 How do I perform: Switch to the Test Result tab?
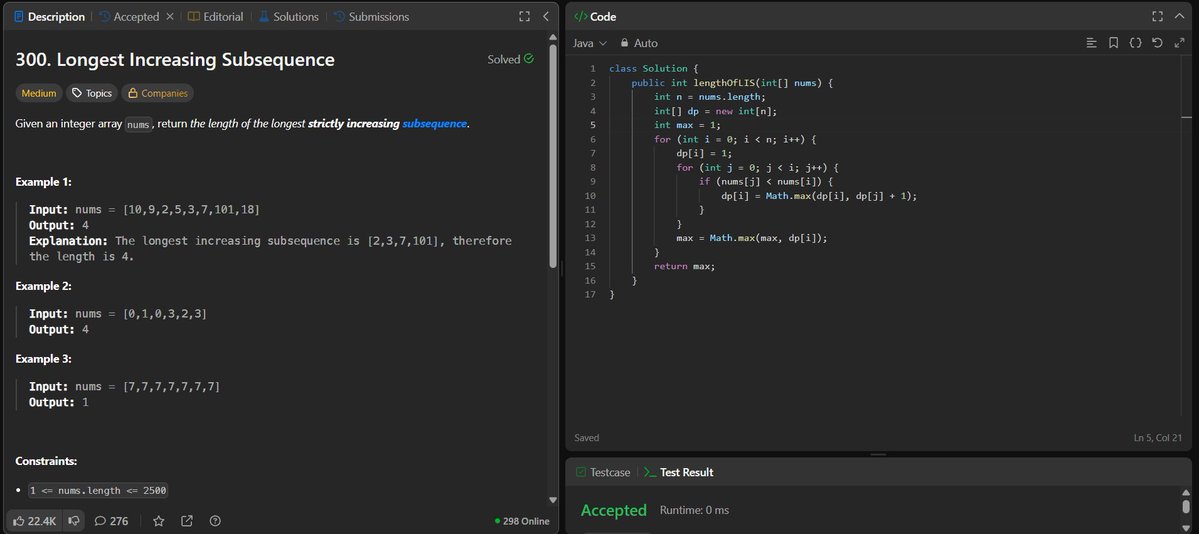679,473
